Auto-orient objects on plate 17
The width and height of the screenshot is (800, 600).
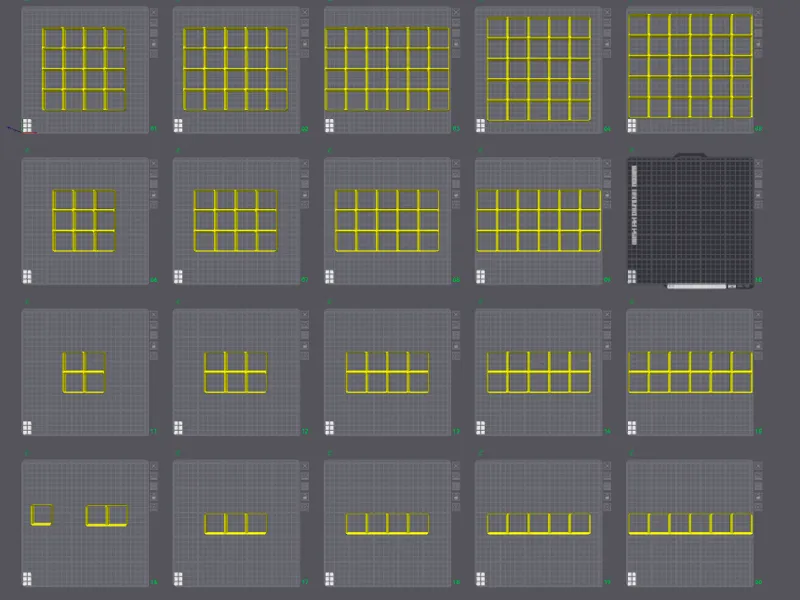click(x=305, y=477)
